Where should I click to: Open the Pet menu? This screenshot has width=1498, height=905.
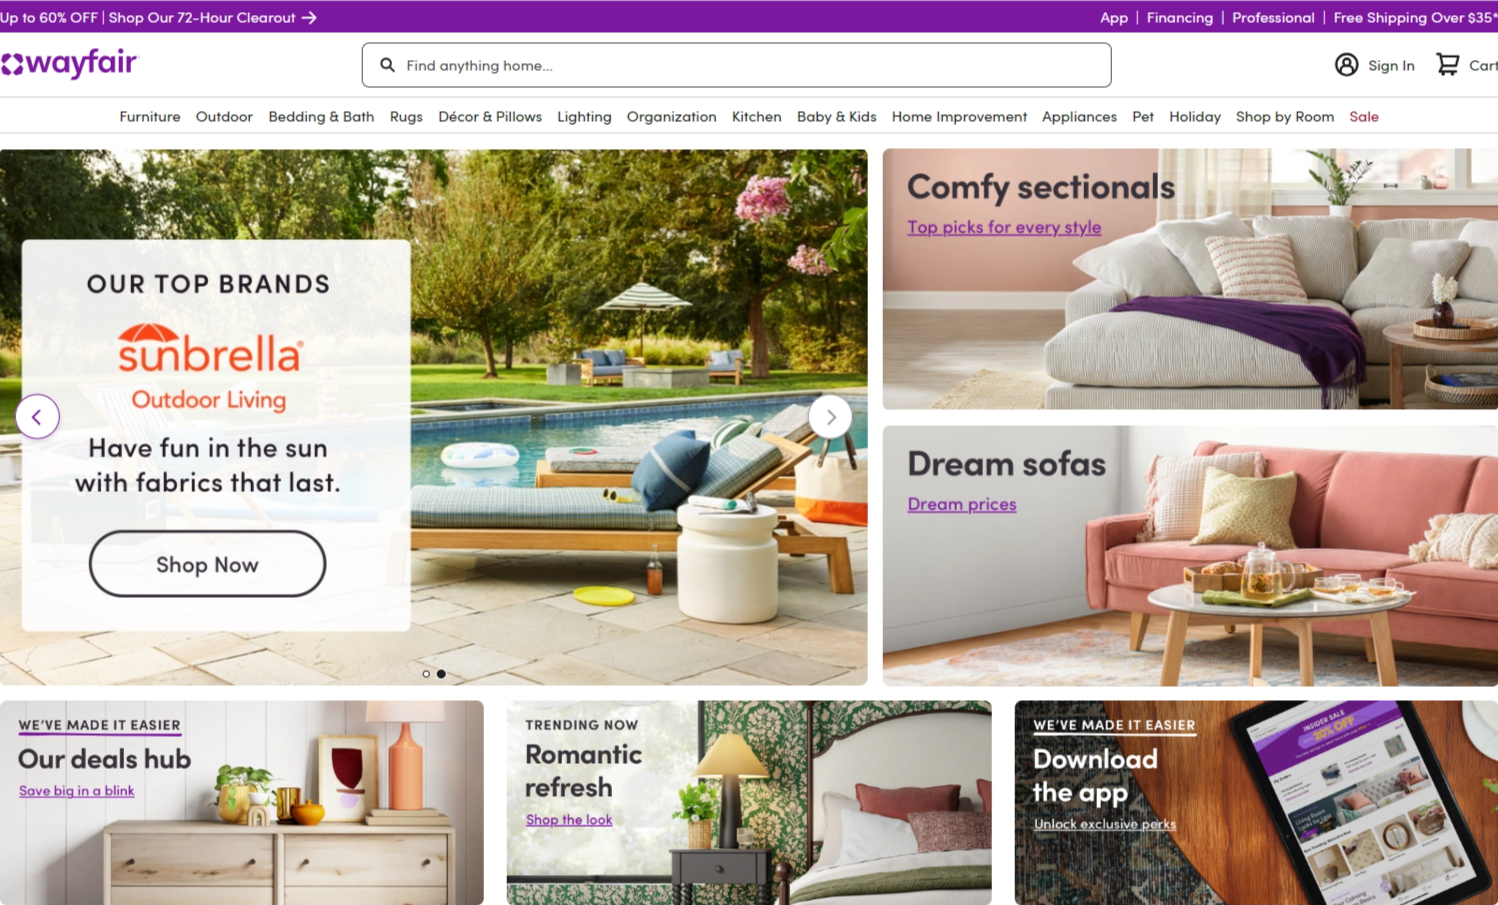pos(1143,117)
